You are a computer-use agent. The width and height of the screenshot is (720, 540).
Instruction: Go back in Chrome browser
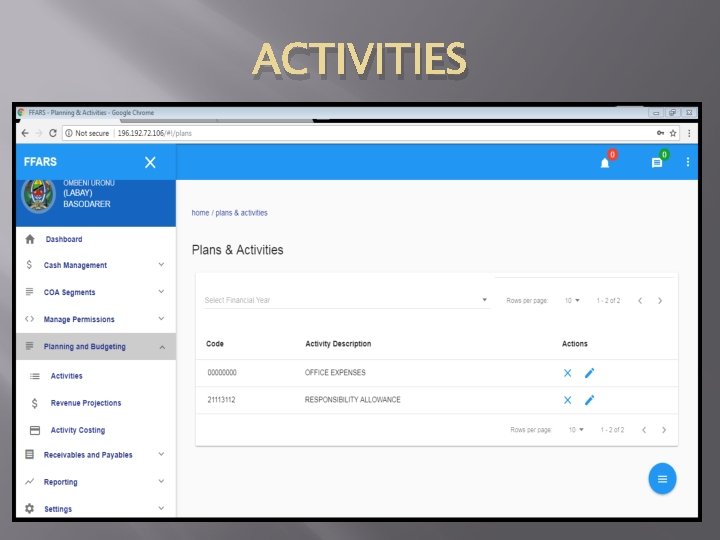(x=25, y=133)
